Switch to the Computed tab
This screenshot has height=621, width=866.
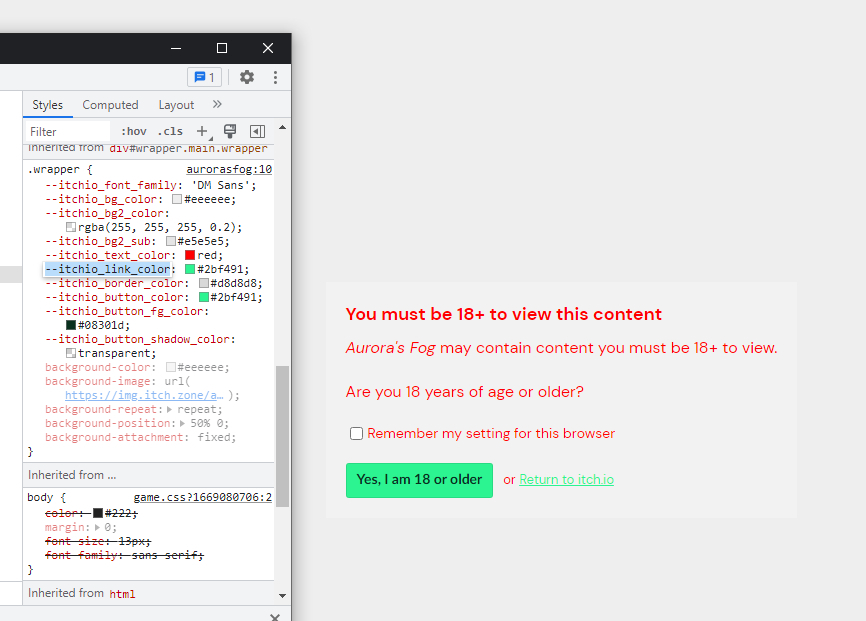click(110, 105)
